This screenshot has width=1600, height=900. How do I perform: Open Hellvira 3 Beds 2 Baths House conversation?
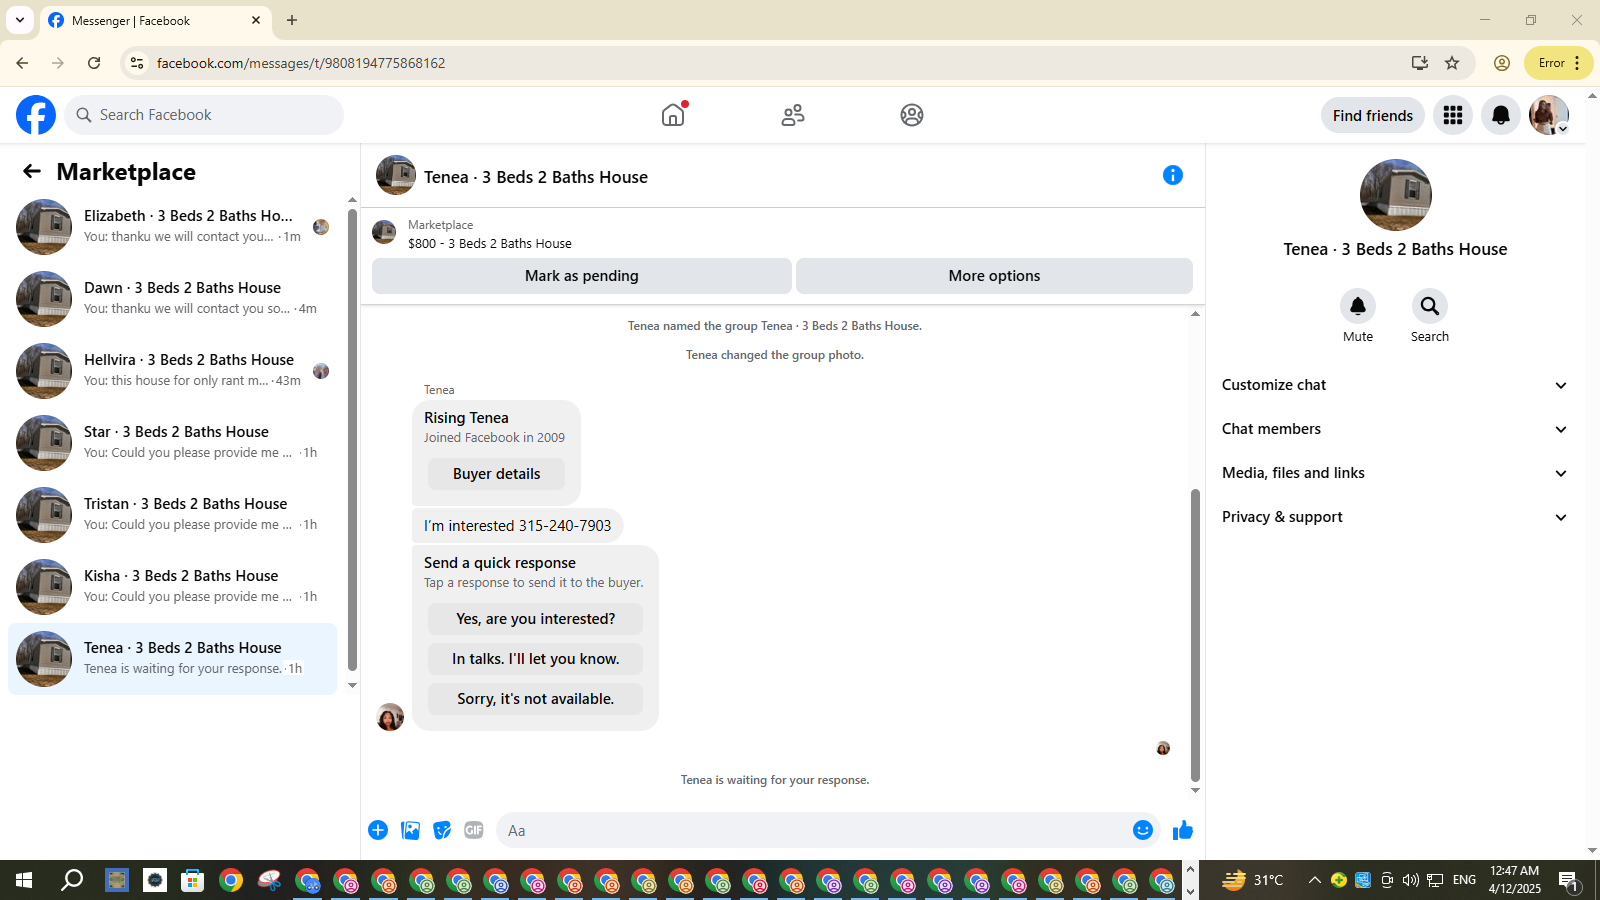(x=172, y=371)
